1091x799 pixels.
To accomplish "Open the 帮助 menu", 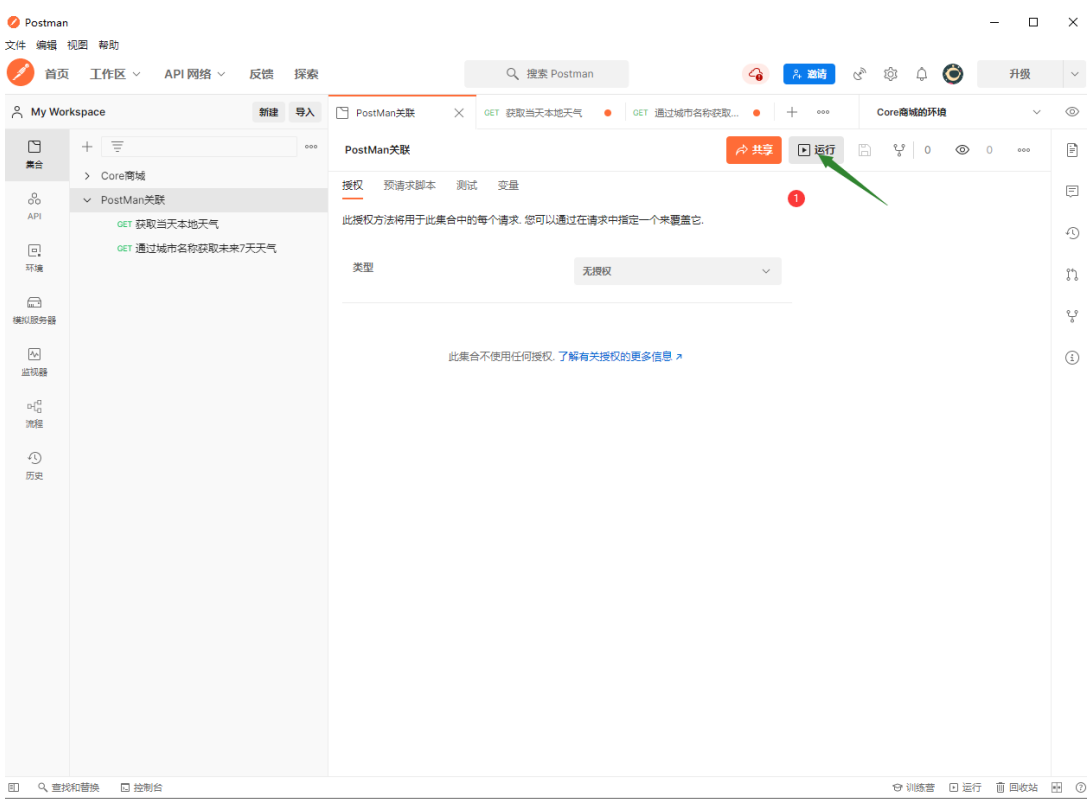I will (109, 45).
